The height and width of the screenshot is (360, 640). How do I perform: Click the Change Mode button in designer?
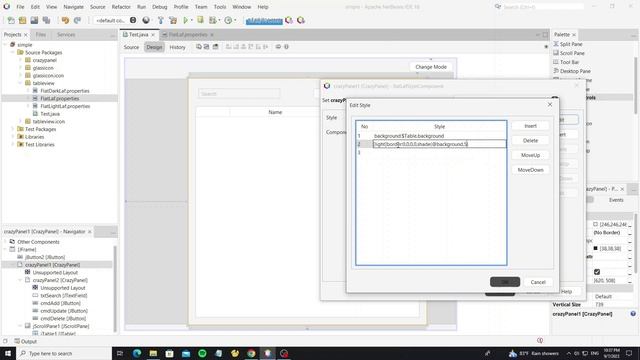pyautogui.click(x=431, y=67)
